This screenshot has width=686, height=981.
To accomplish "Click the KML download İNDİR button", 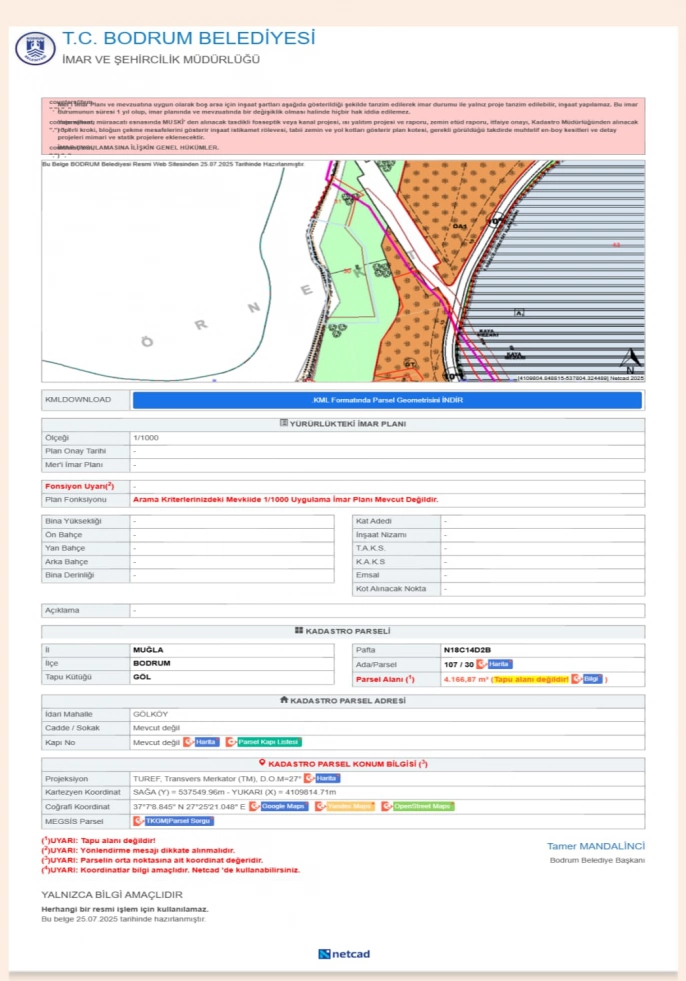I will click(387, 400).
